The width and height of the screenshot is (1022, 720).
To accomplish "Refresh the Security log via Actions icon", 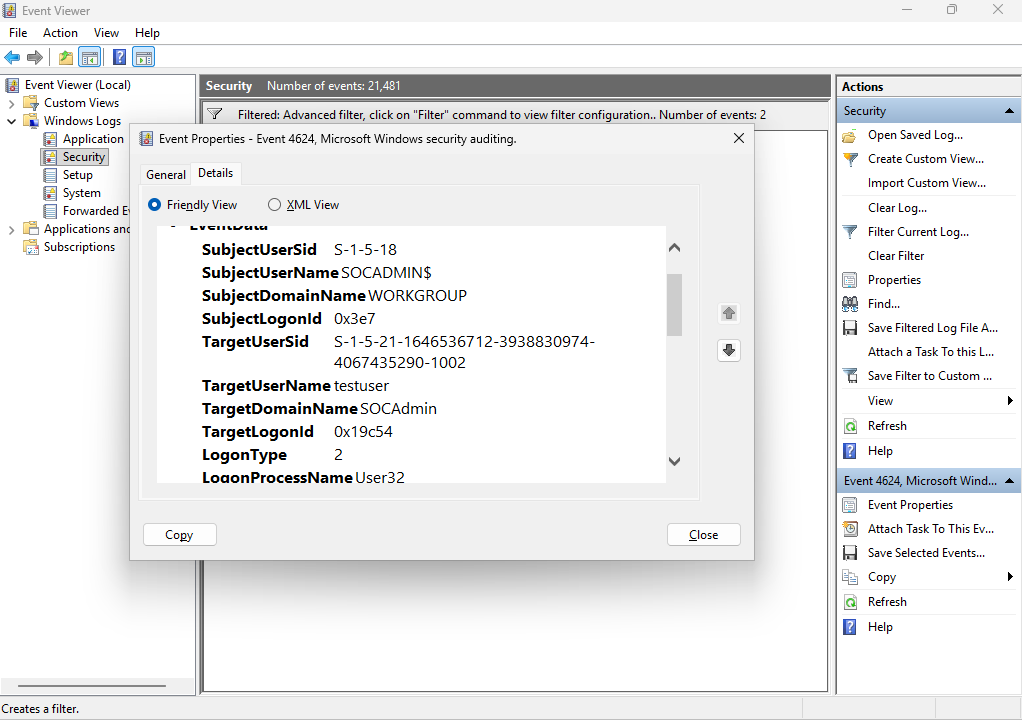I will click(849, 425).
